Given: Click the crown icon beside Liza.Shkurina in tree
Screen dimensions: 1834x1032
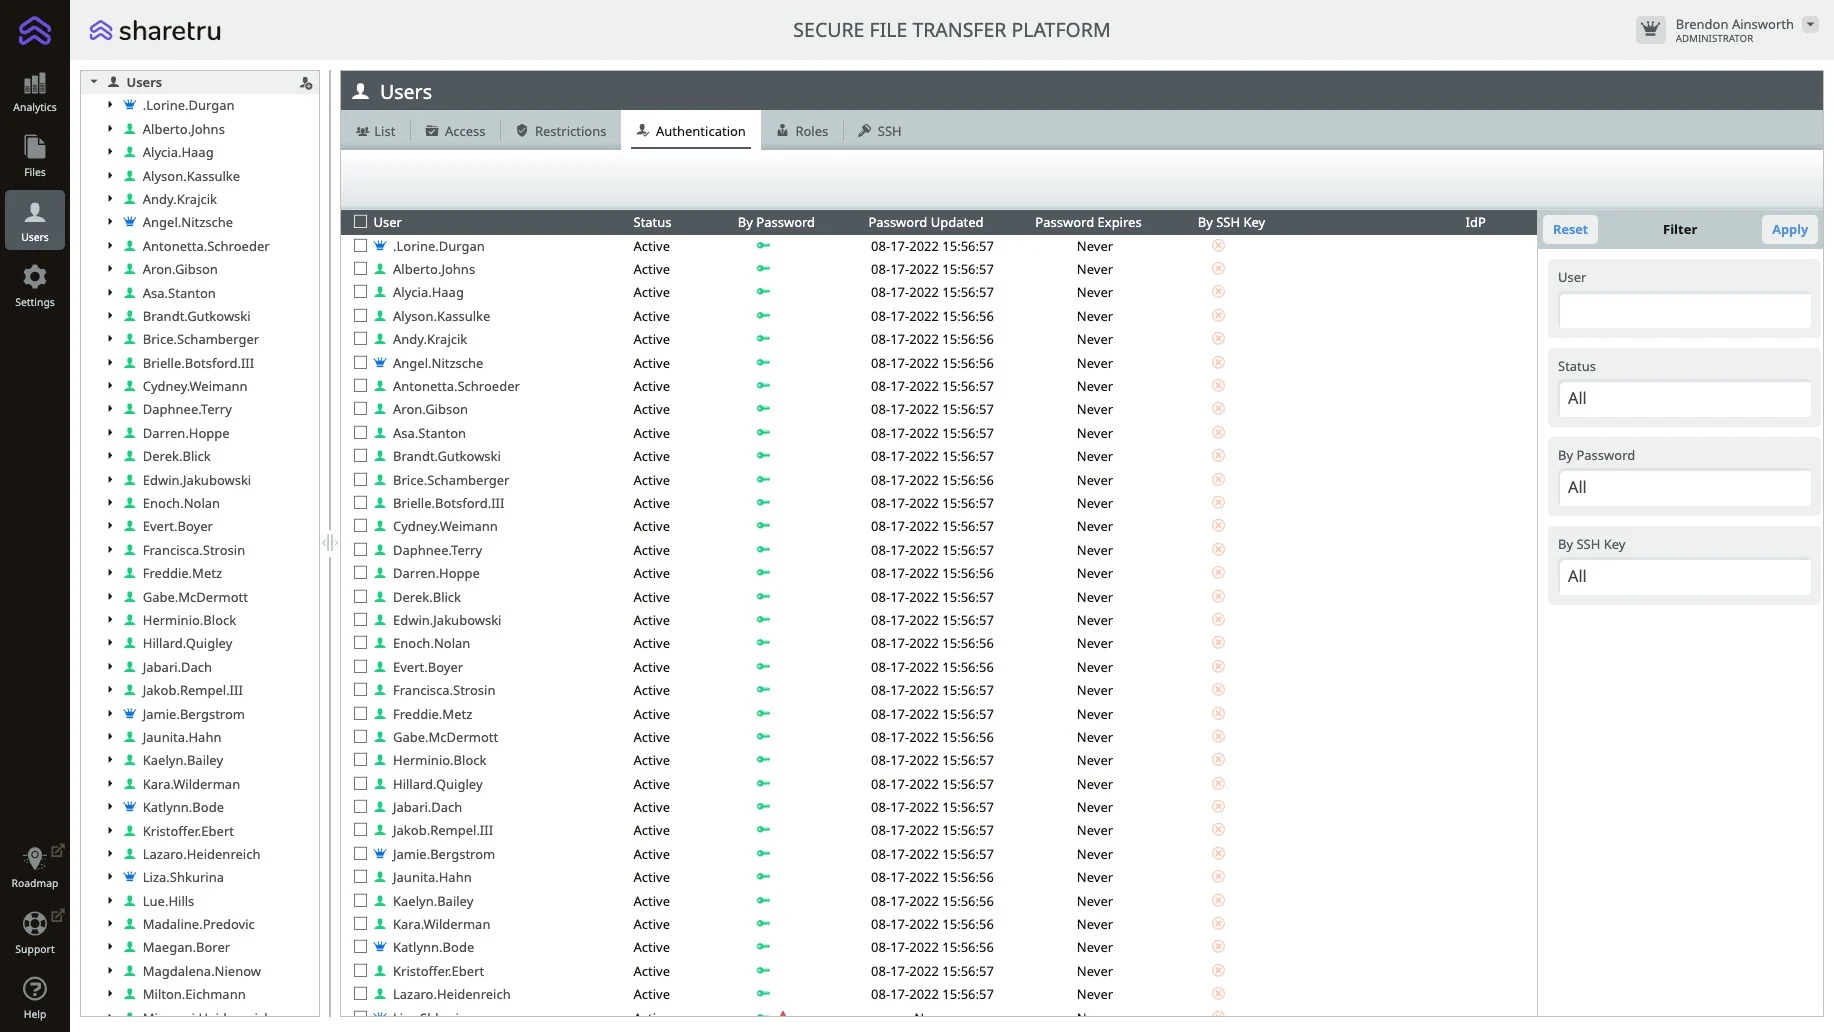Looking at the screenshot, I should point(129,877).
